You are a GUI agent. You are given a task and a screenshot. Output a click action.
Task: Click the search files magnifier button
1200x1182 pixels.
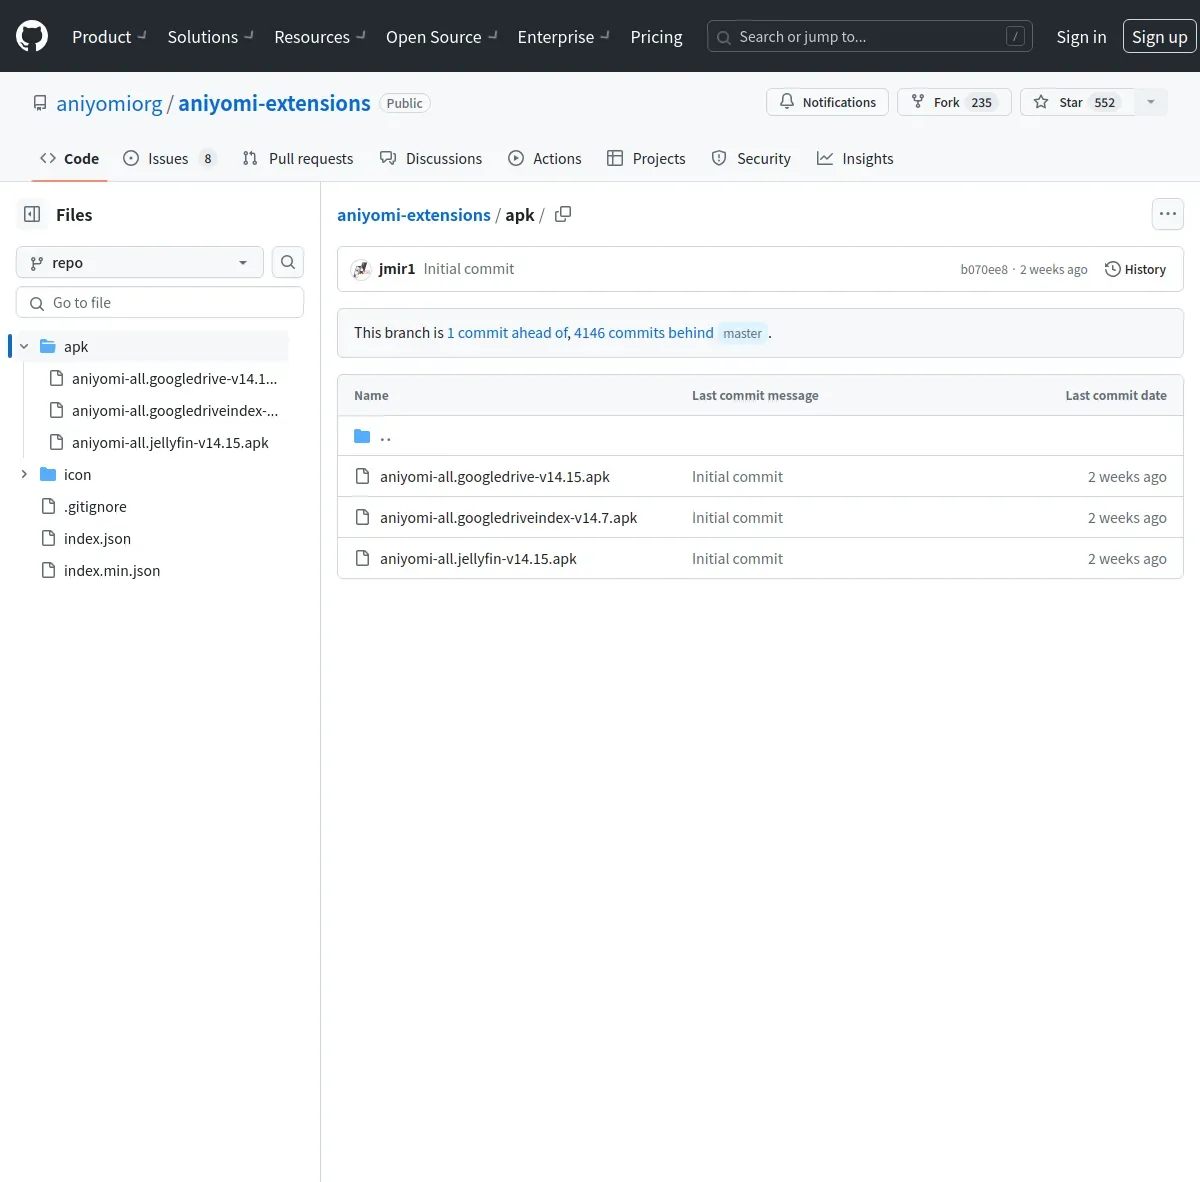point(288,262)
